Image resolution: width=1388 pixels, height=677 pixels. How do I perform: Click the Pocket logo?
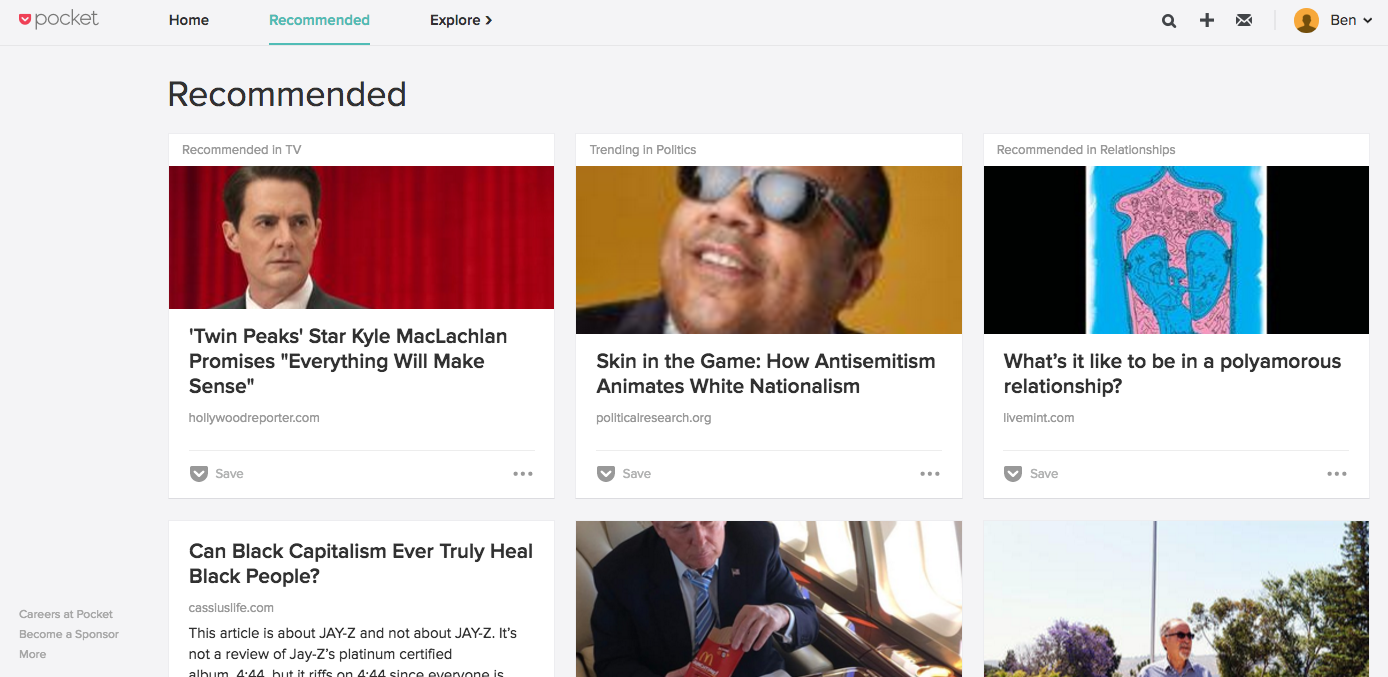59,19
